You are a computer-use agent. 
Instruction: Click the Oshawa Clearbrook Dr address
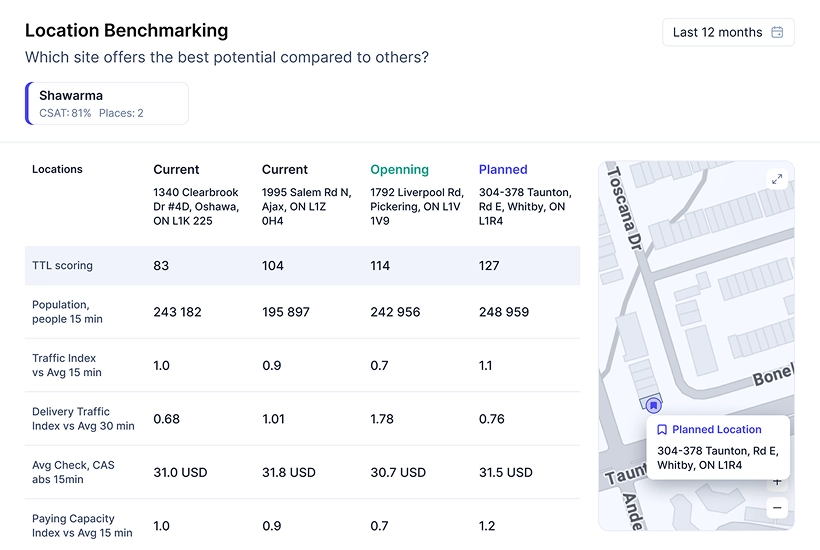(x=197, y=206)
